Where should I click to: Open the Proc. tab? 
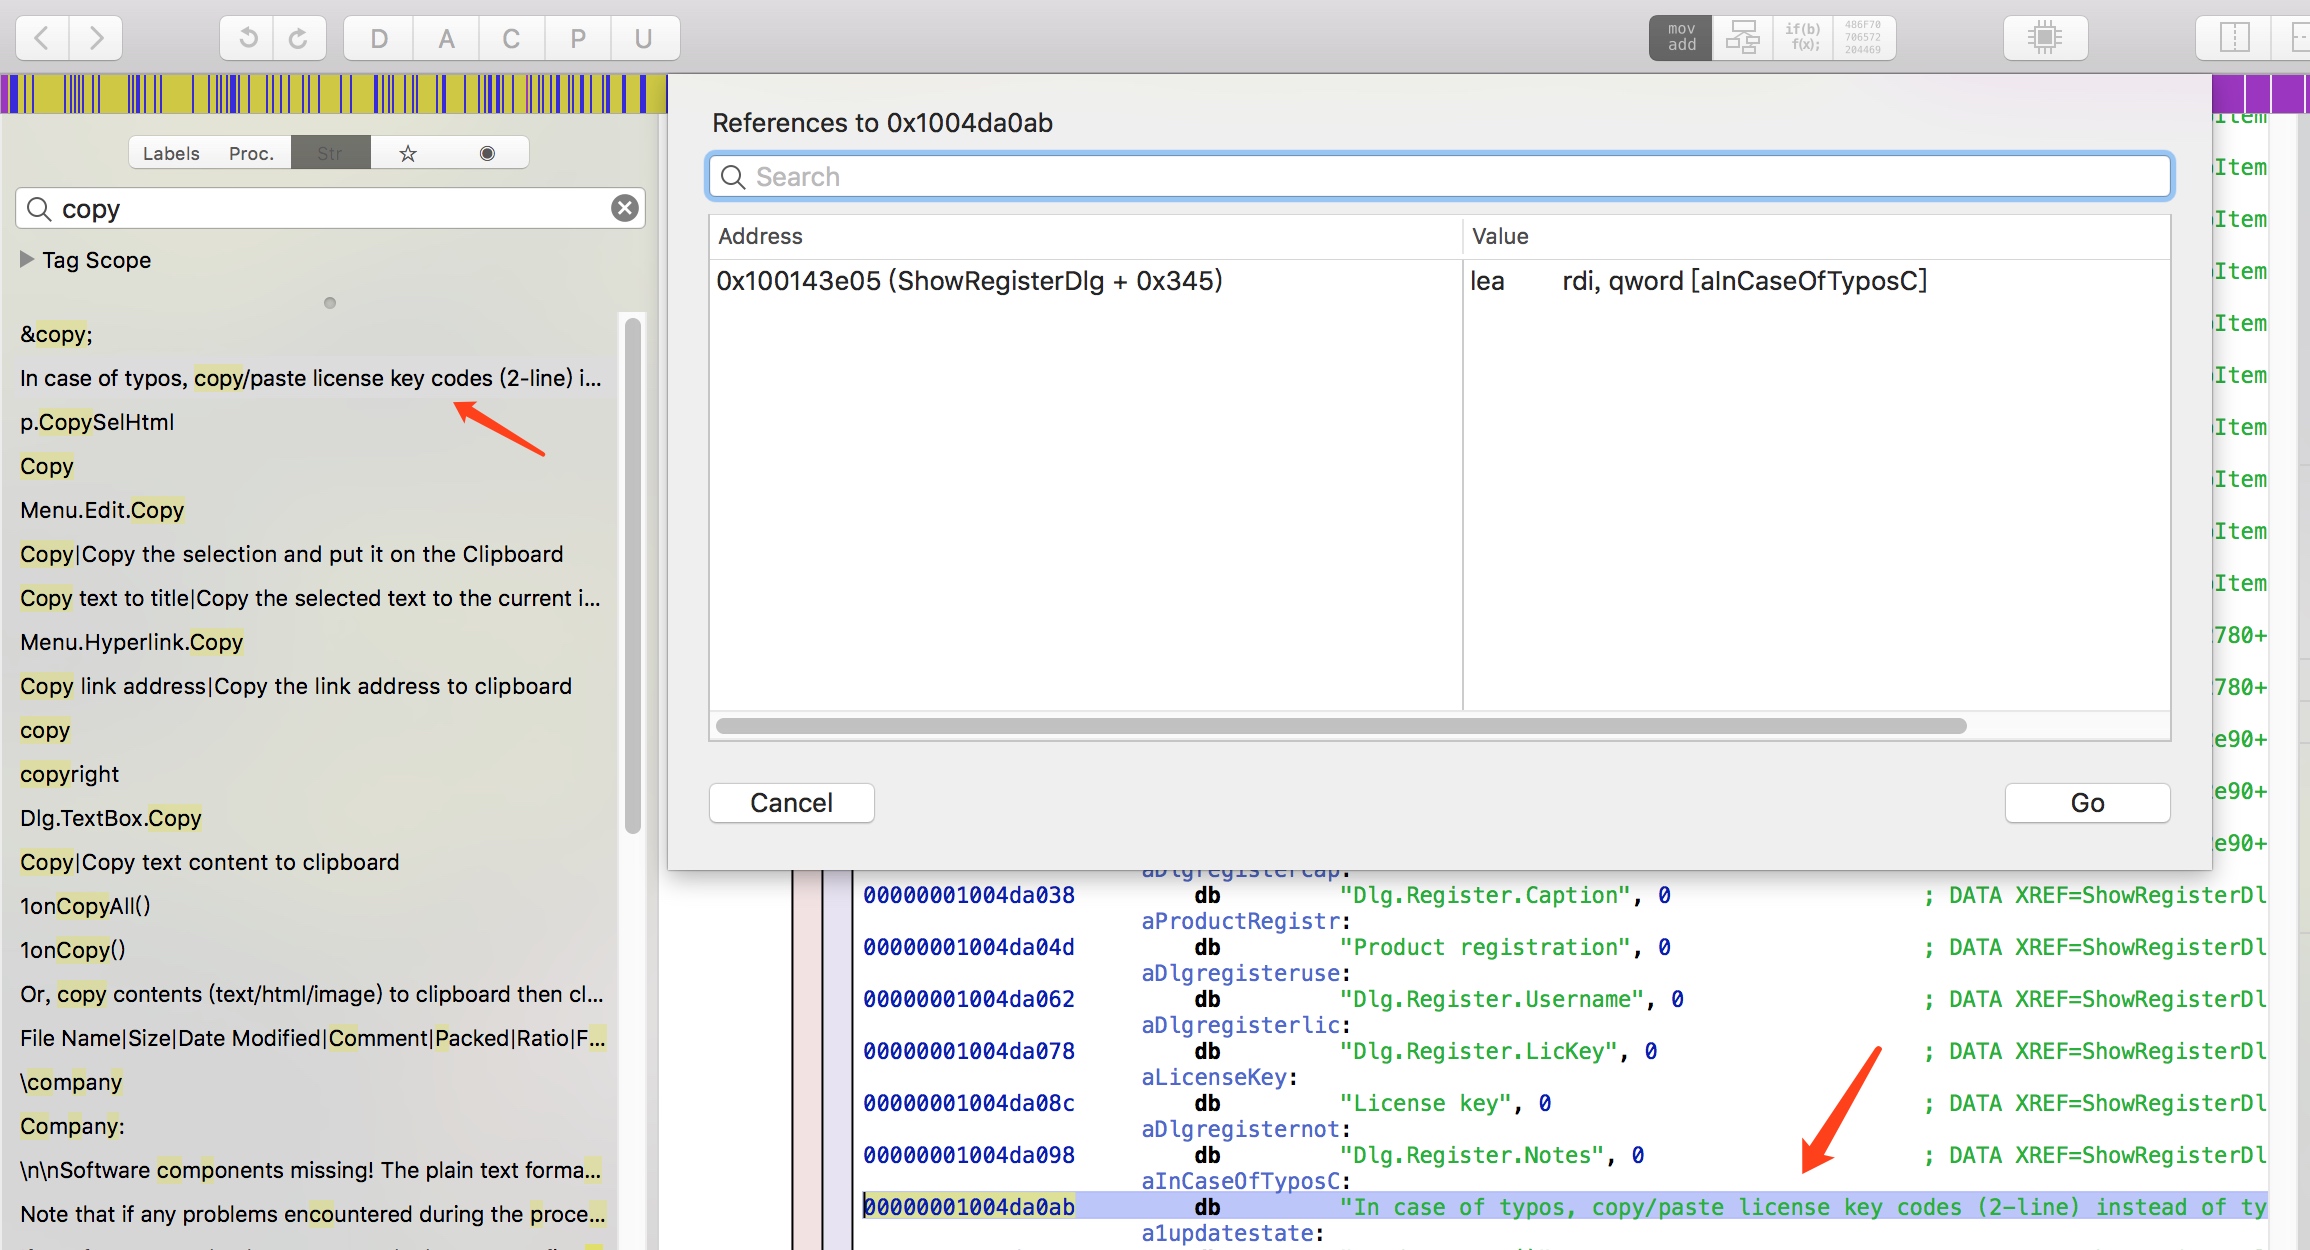(x=251, y=153)
